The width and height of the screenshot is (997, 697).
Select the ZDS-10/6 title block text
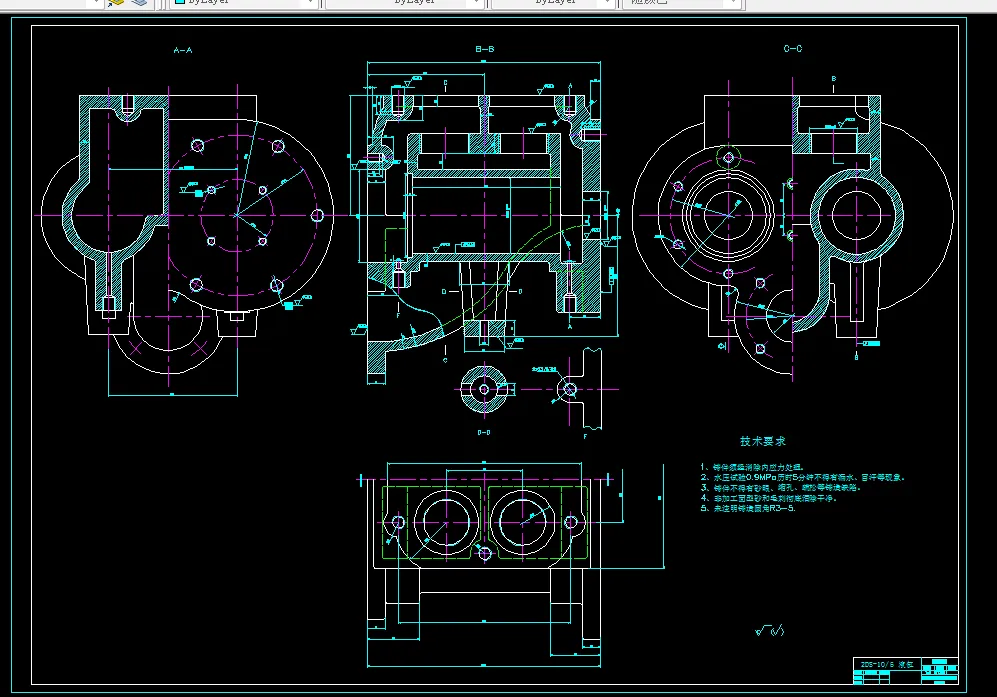point(887,665)
